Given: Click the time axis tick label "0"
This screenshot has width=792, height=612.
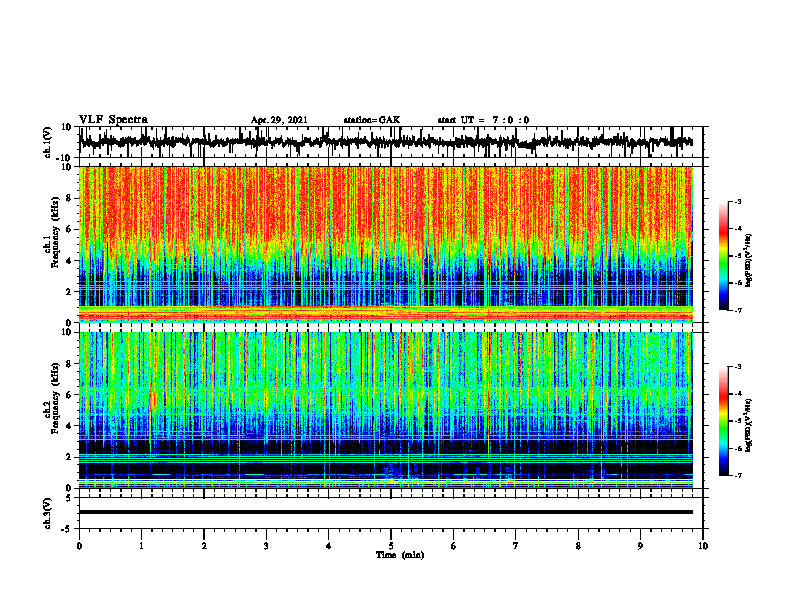Looking at the screenshot, I should tap(79, 546).
